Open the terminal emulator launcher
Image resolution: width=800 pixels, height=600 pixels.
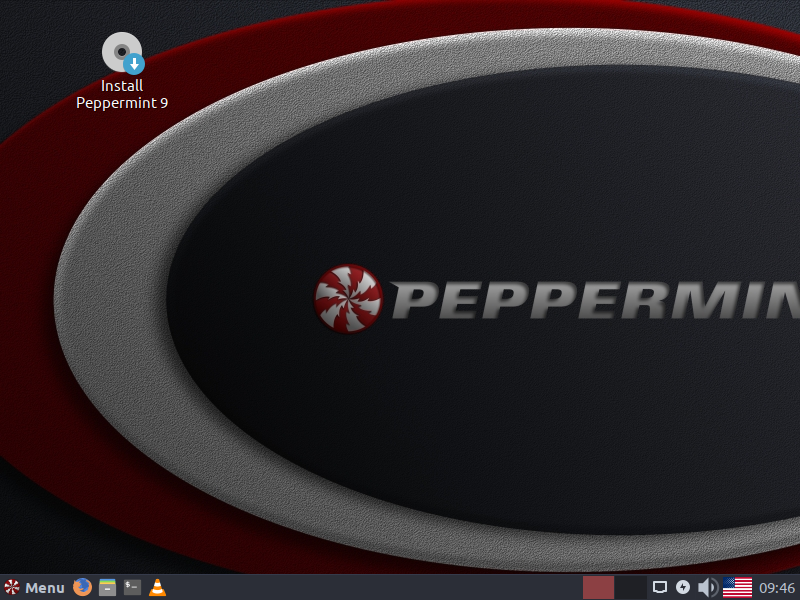pyautogui.click(x=133, y=588)
